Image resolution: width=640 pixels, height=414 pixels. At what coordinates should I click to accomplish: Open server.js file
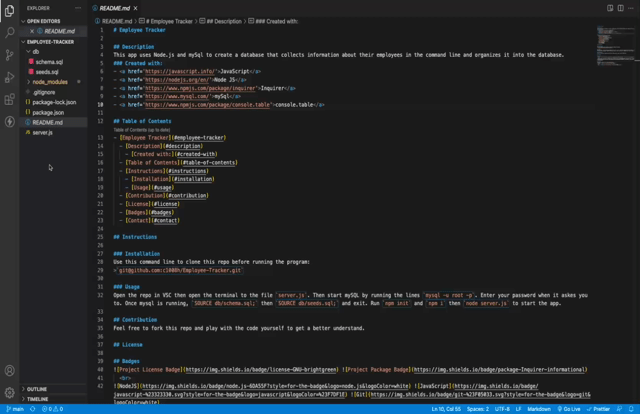(42, 133)
